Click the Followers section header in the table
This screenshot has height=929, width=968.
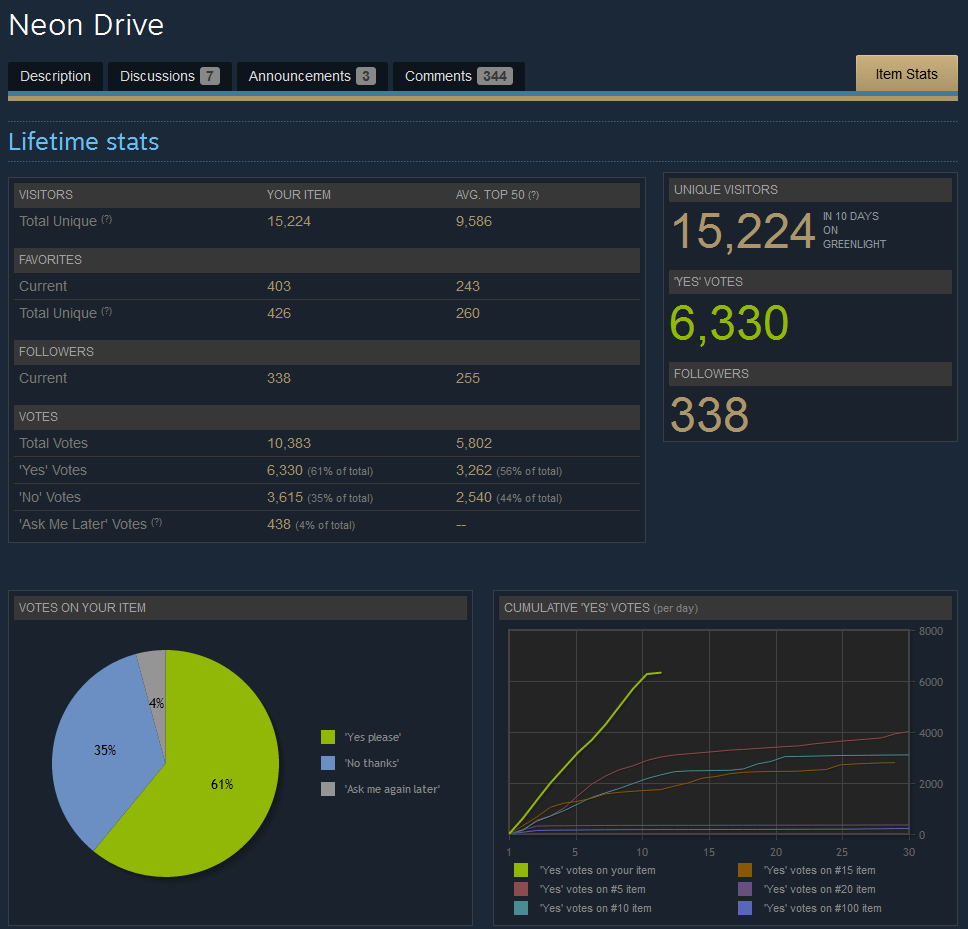327,352
